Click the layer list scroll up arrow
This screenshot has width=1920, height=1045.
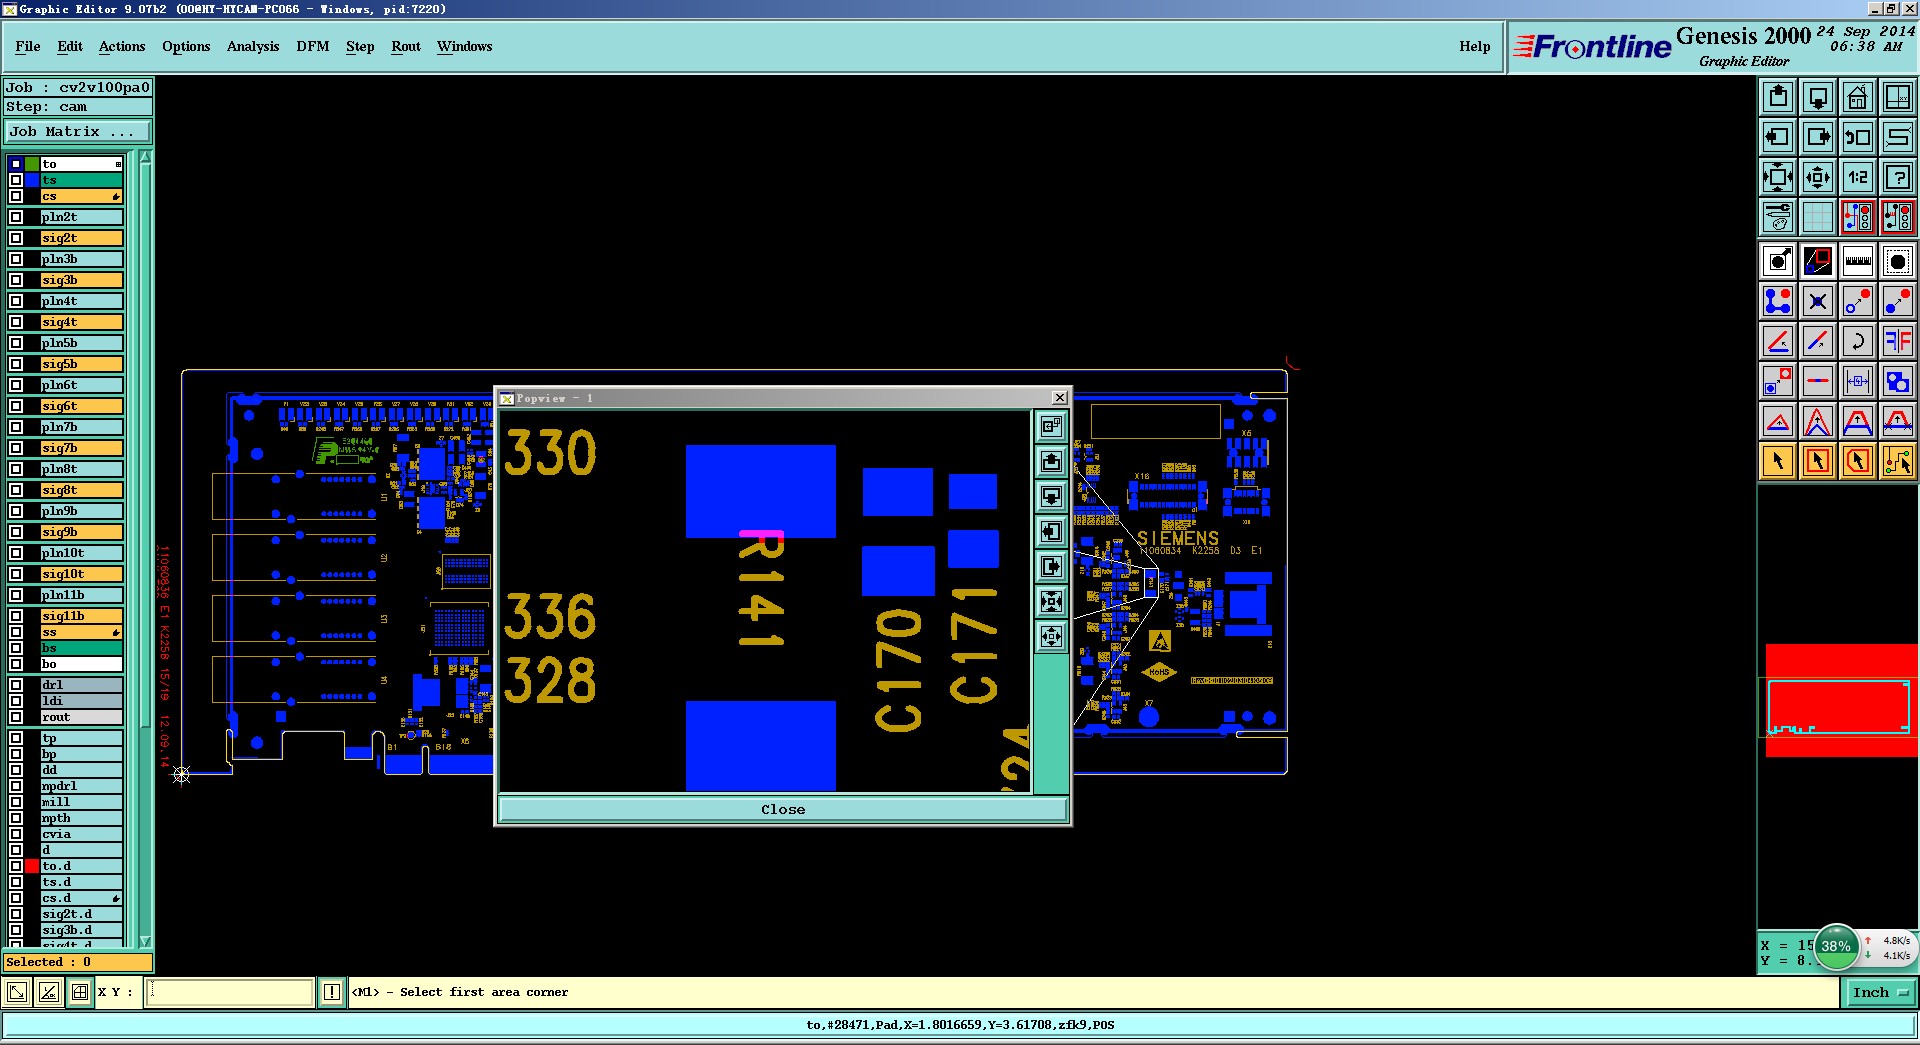[x=145, y=157]
